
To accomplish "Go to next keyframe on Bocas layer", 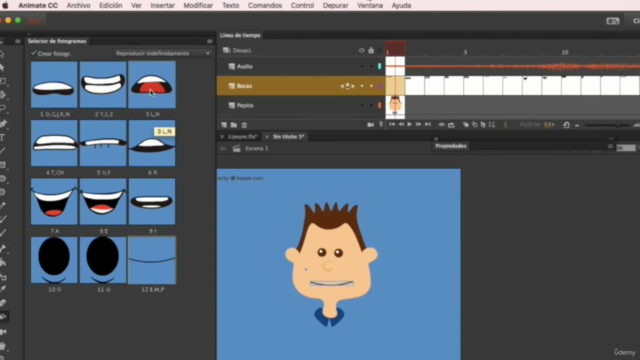I will 353,86.
